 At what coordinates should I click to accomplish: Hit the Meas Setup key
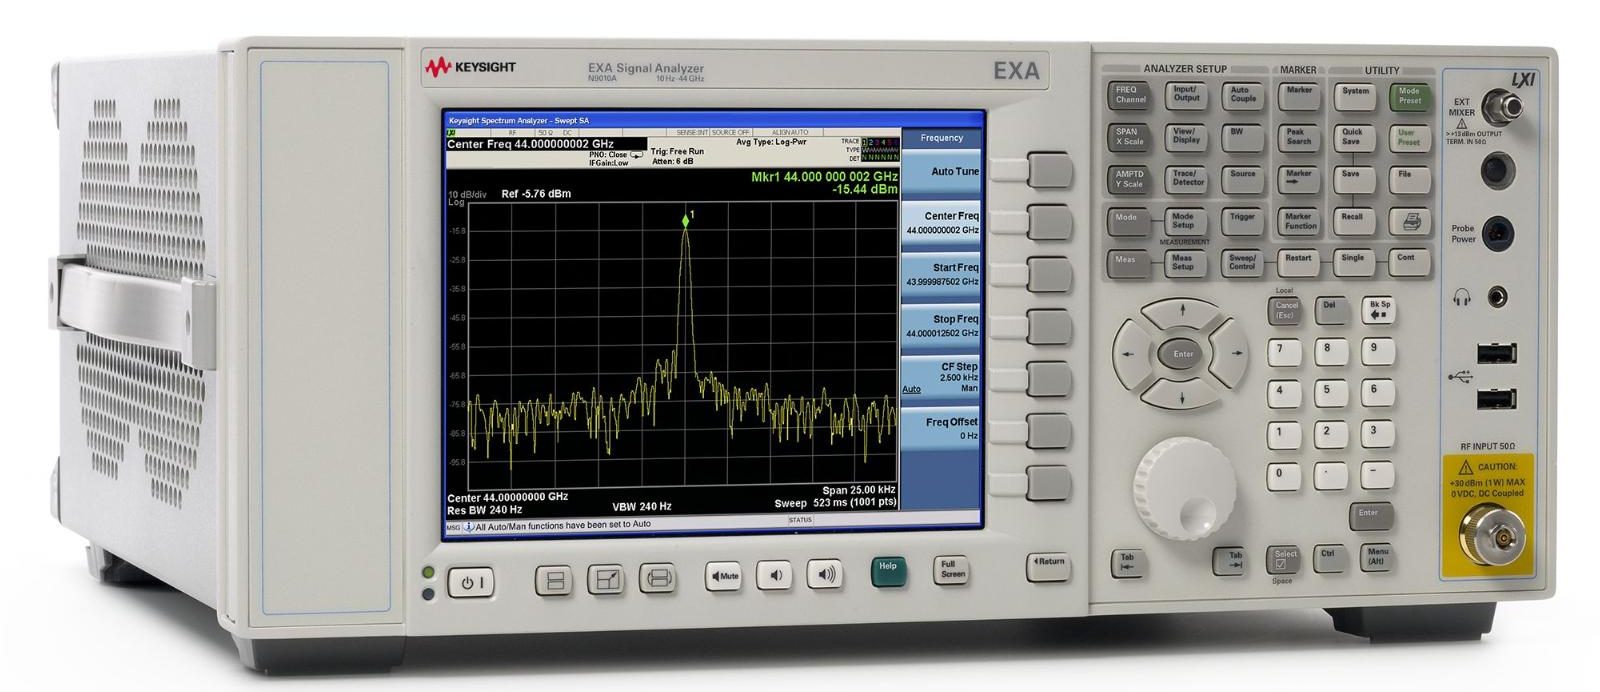click(x=1185, y=263)
